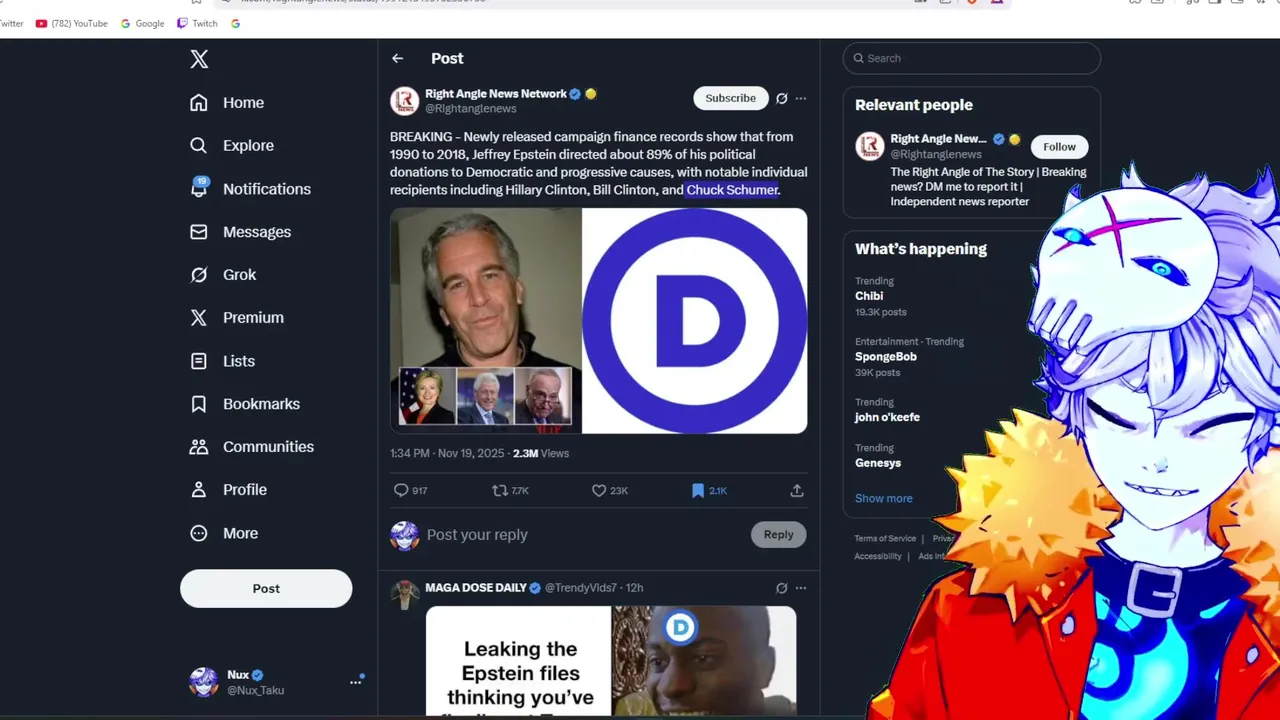Open three-dot menu on main post
1280x720 pixels.
point(801,98)
